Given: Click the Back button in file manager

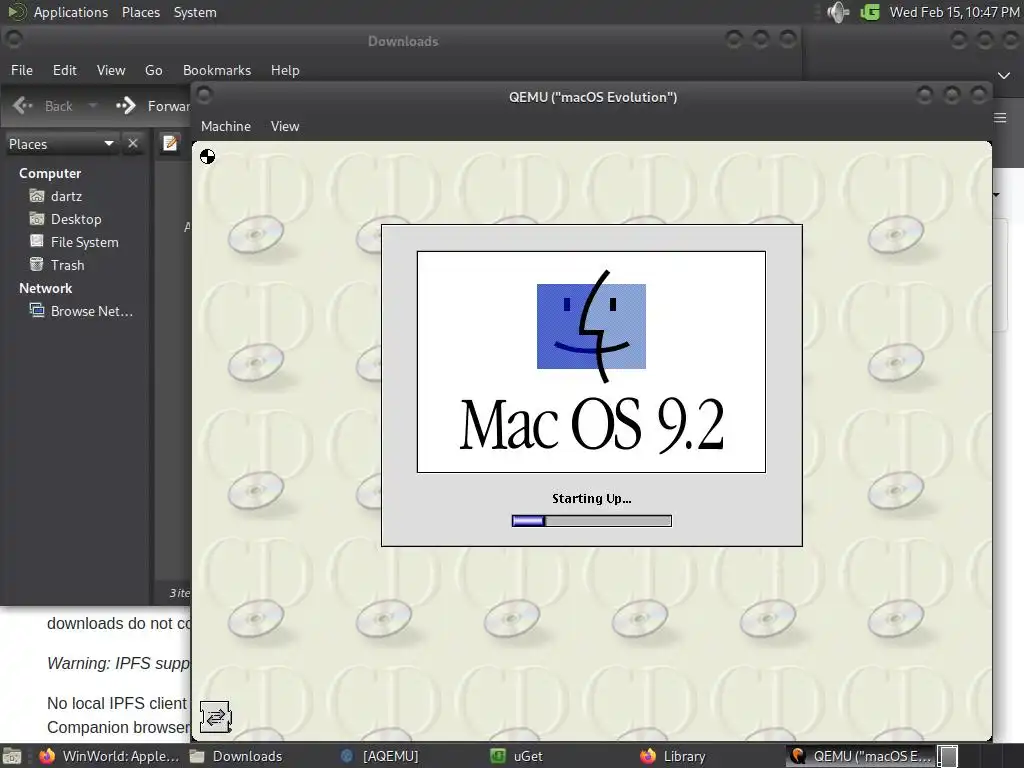Looking at the screenshot, I should click(43, 106).
